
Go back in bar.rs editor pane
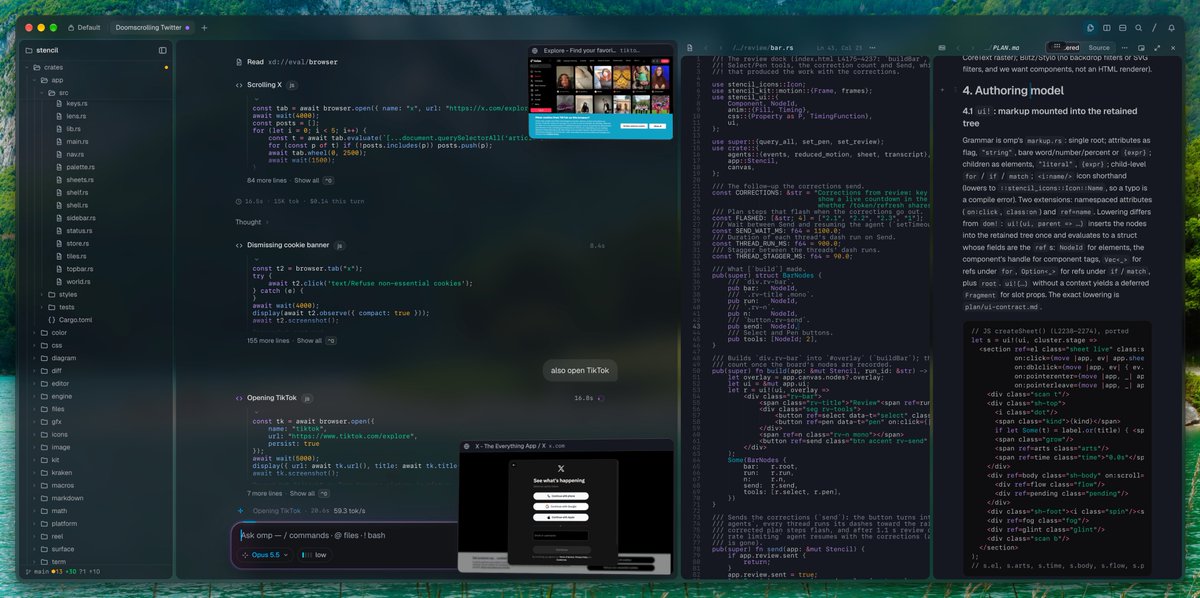point(707,48)
